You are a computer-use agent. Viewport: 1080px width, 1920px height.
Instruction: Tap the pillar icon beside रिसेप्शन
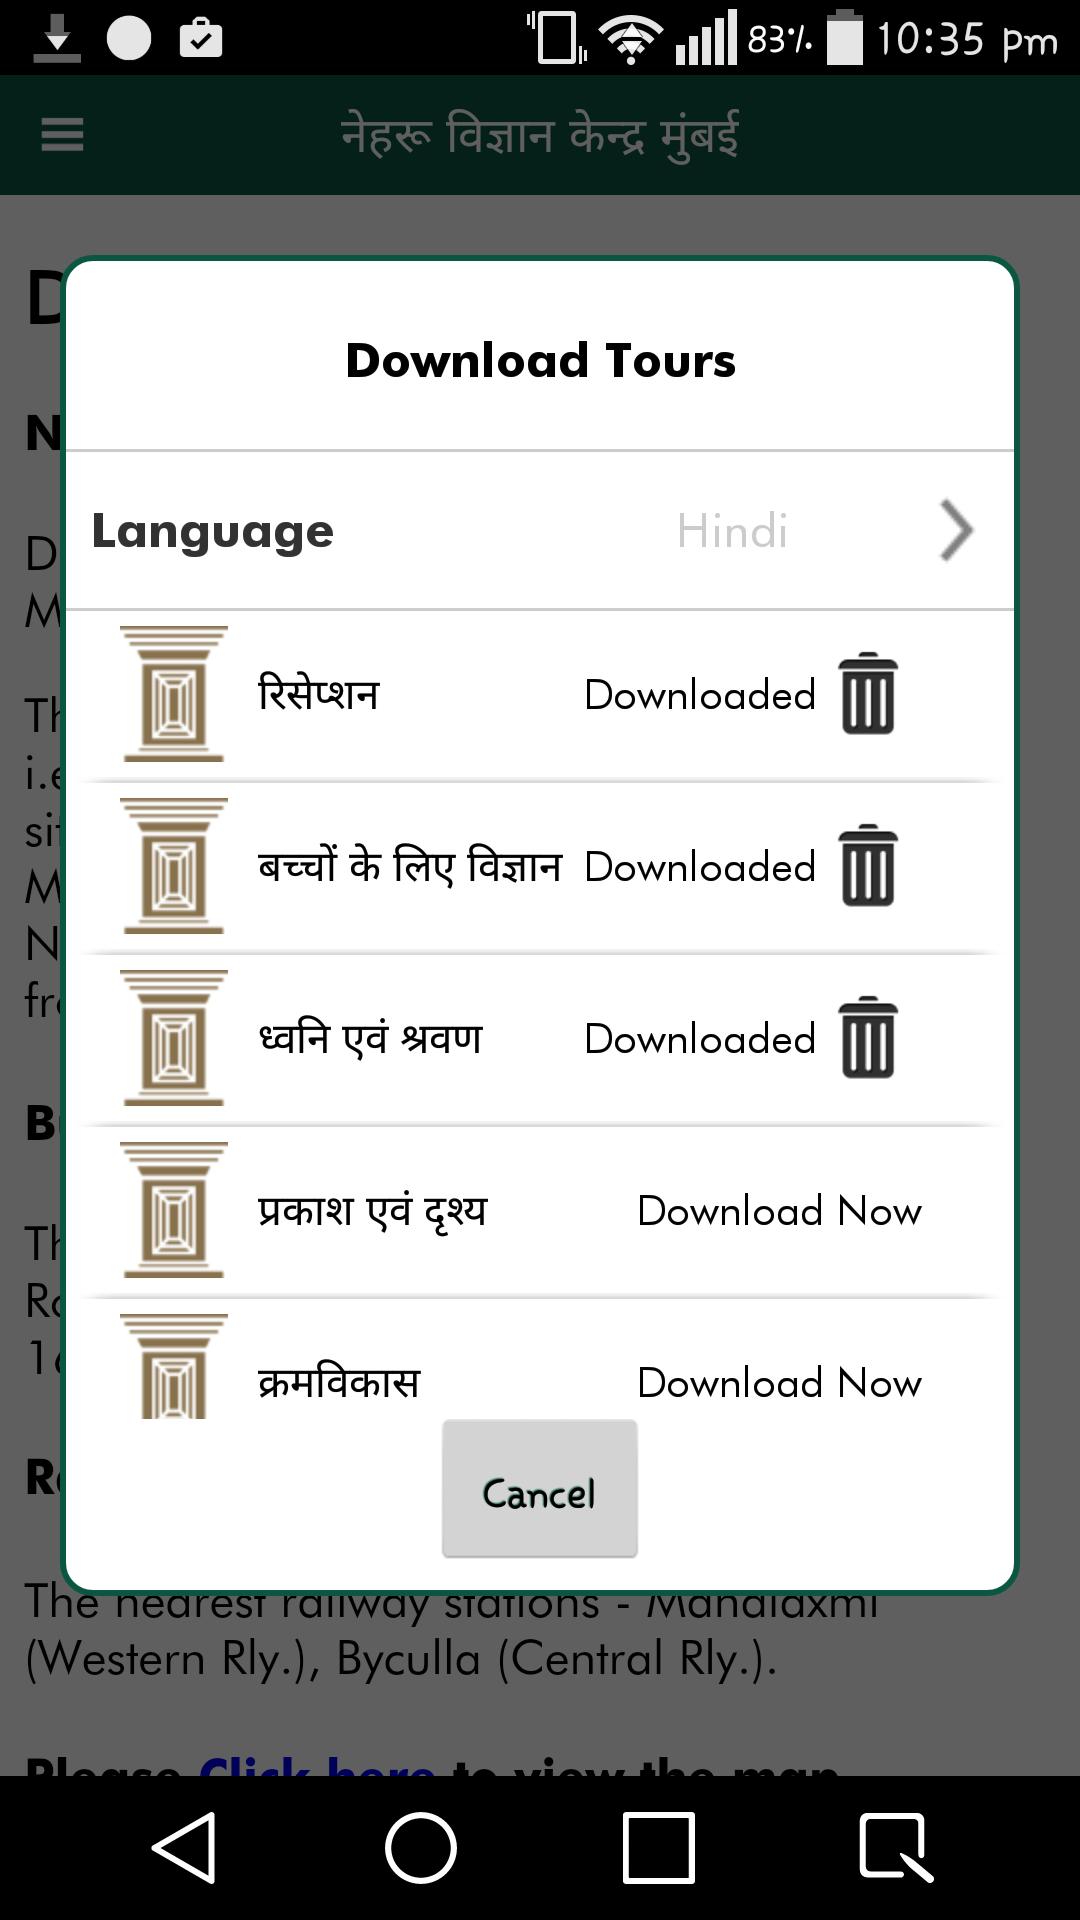[174, 694]
